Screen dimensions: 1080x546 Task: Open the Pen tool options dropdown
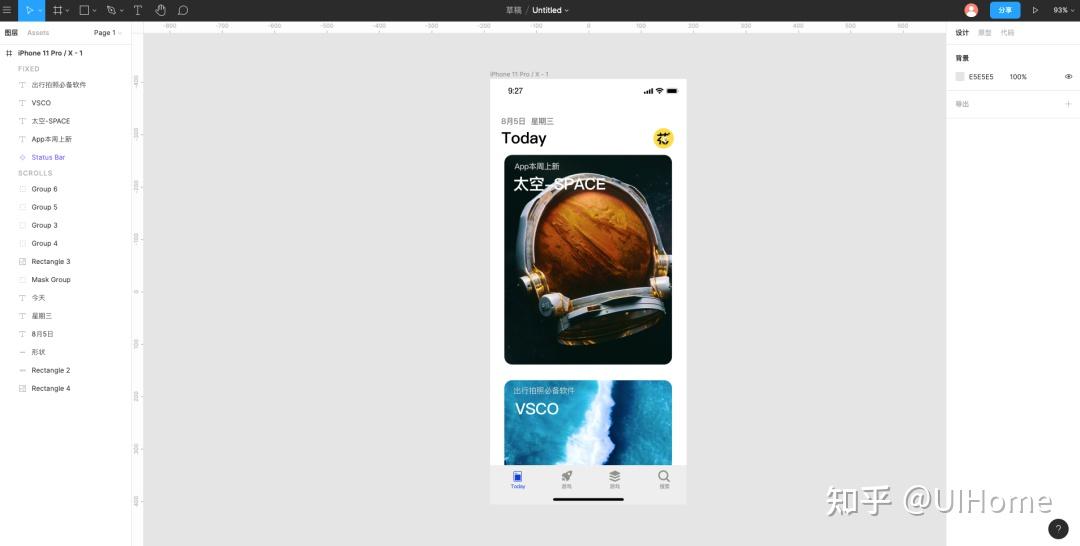pyautogui.click(x=122, y=11)
